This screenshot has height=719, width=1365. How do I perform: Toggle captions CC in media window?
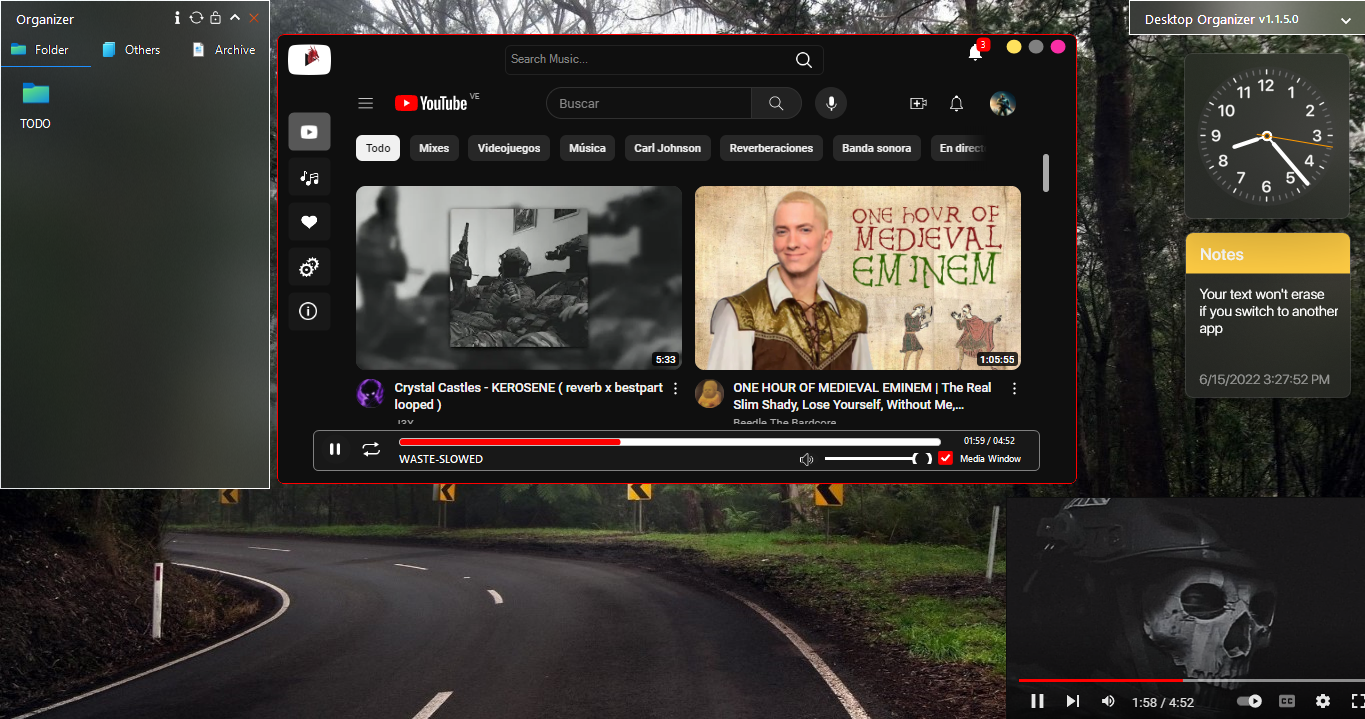click(1288, 701)
